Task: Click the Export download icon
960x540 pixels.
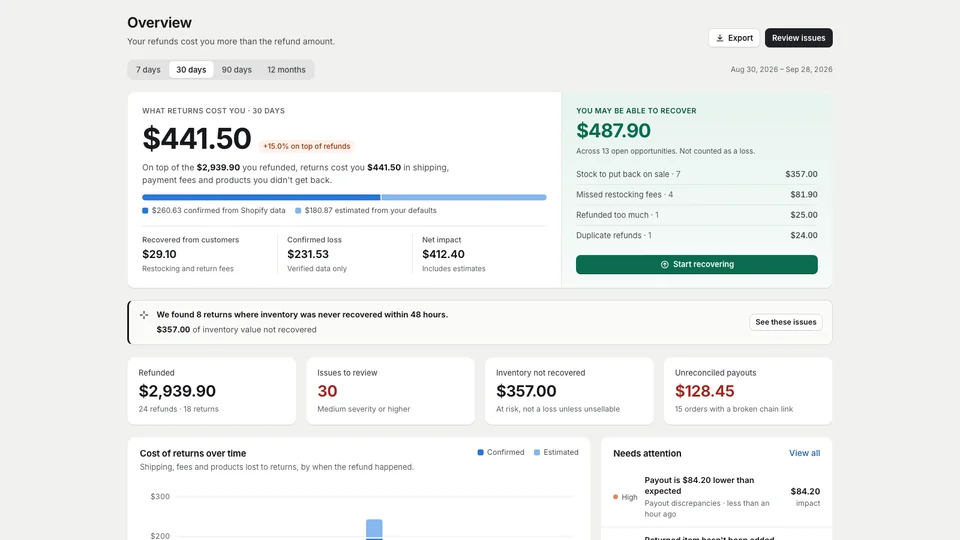Action: (720, 38)
